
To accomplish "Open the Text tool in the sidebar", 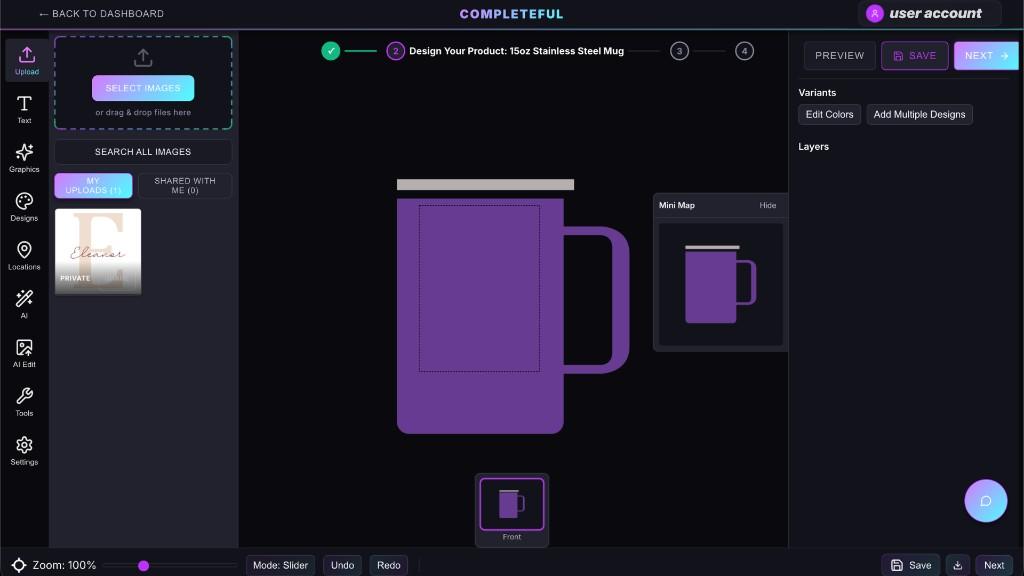I will tap(24, 108).
